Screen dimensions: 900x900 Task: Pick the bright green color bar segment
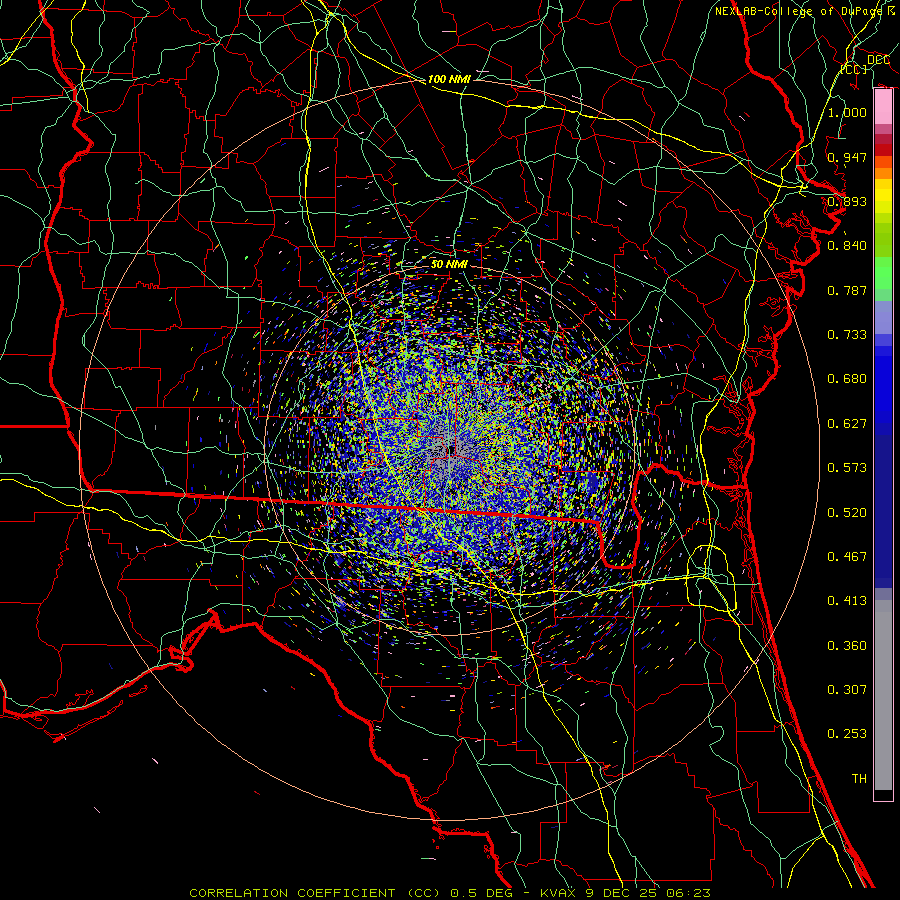(x=883, y=273)
